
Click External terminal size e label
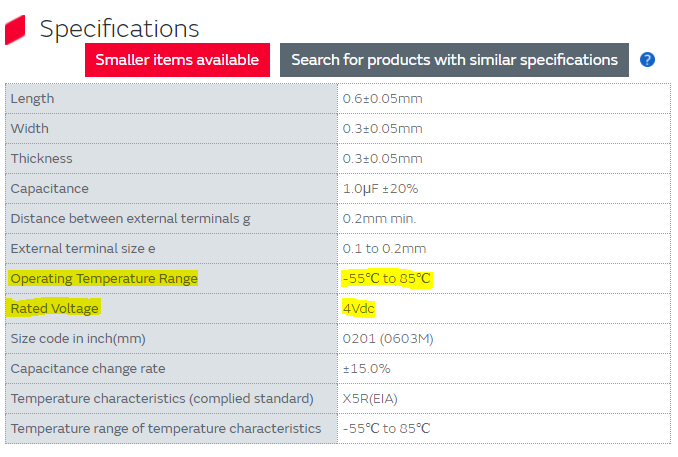[83, 249]
